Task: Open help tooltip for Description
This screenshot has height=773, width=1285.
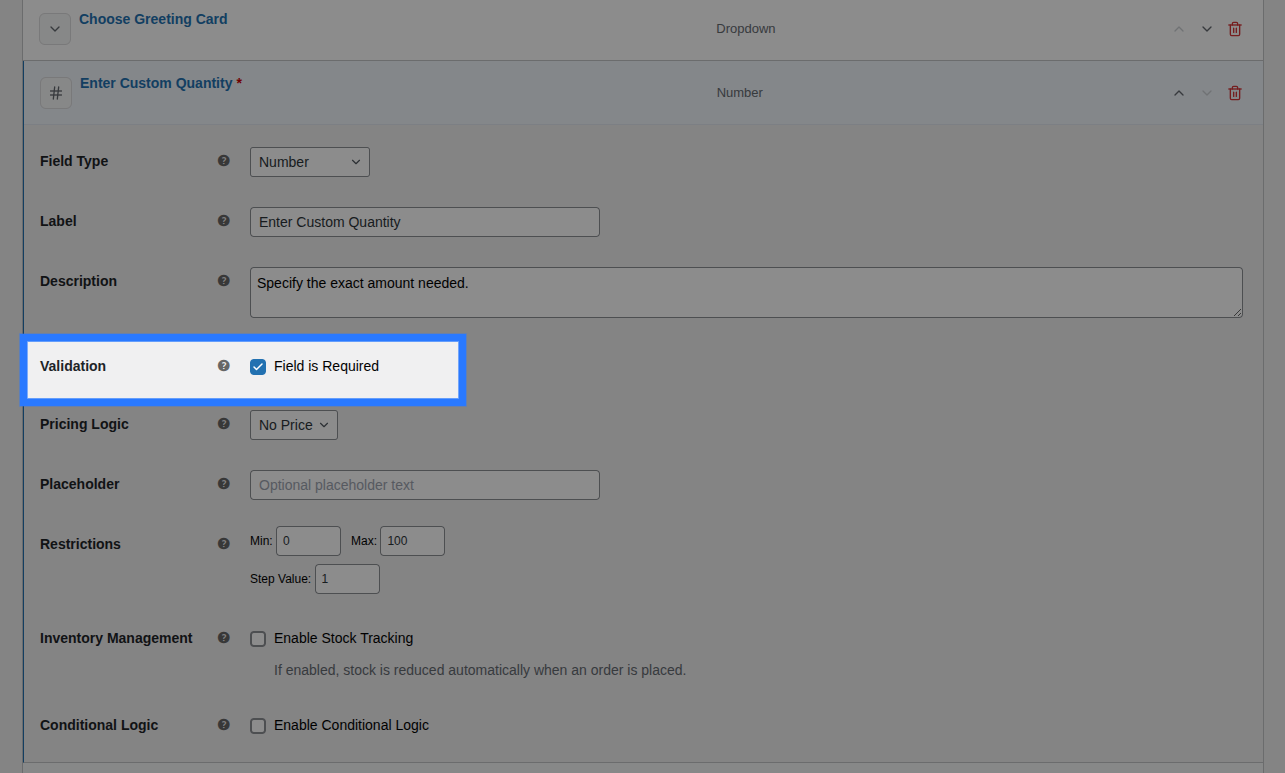Action: click(224, 280)
